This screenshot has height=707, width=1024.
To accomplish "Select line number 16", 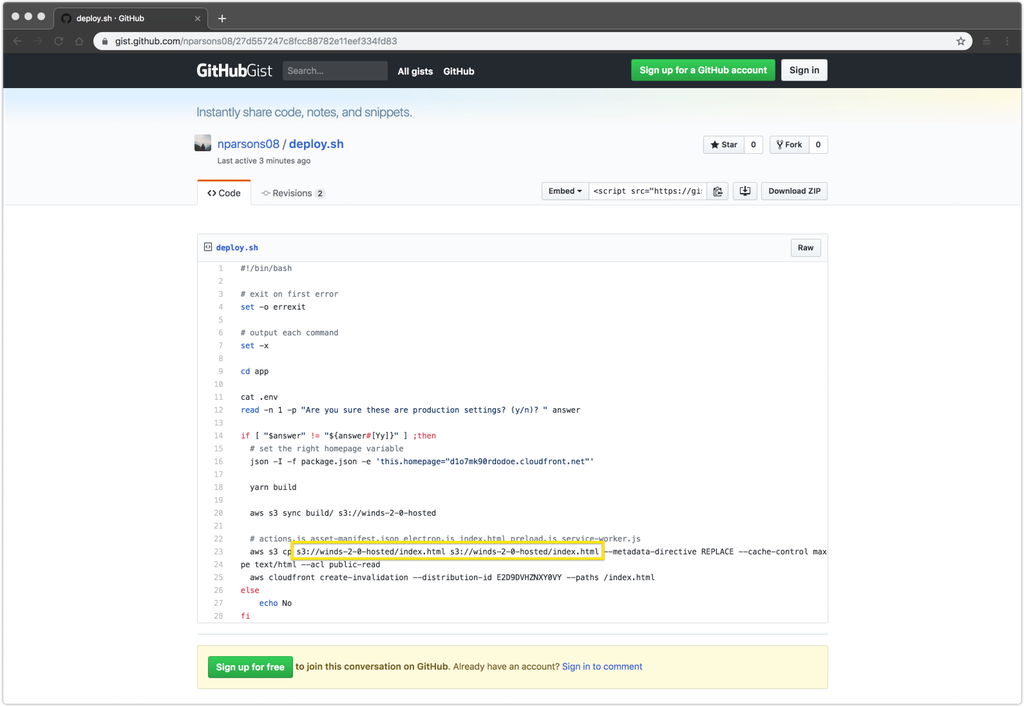I will click(219, 462).
